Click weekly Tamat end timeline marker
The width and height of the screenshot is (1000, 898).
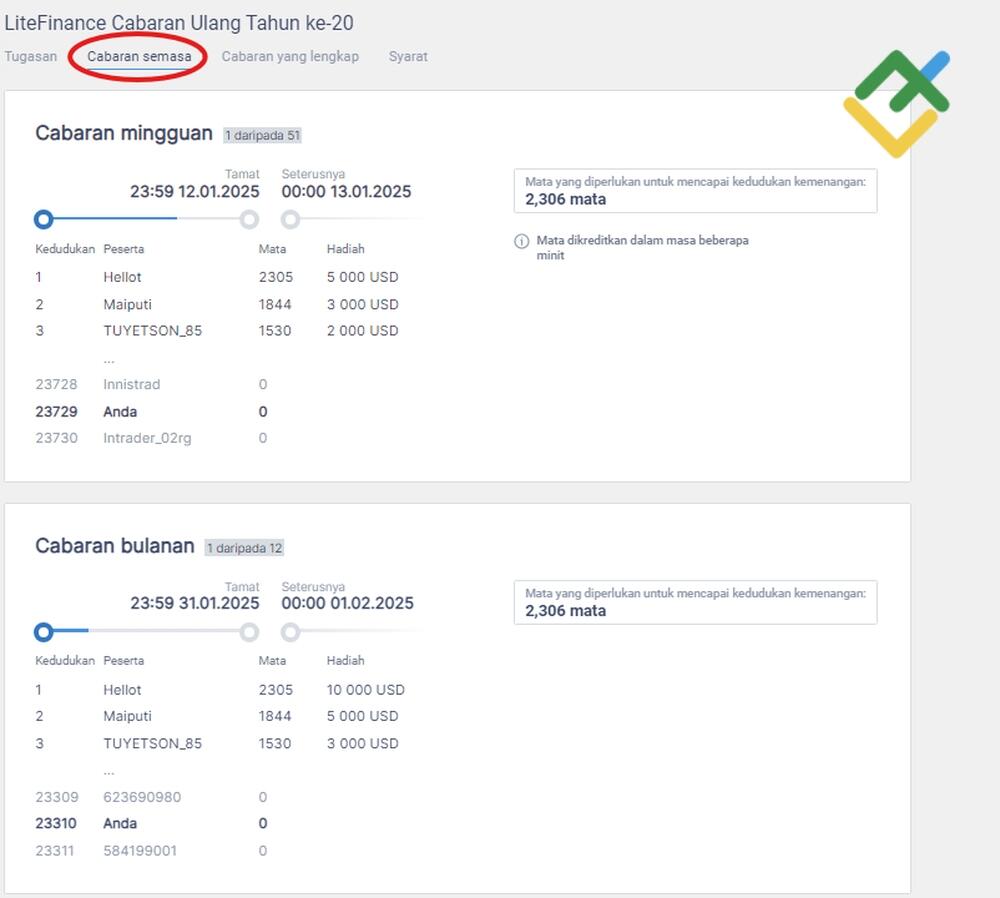(249, 219)
